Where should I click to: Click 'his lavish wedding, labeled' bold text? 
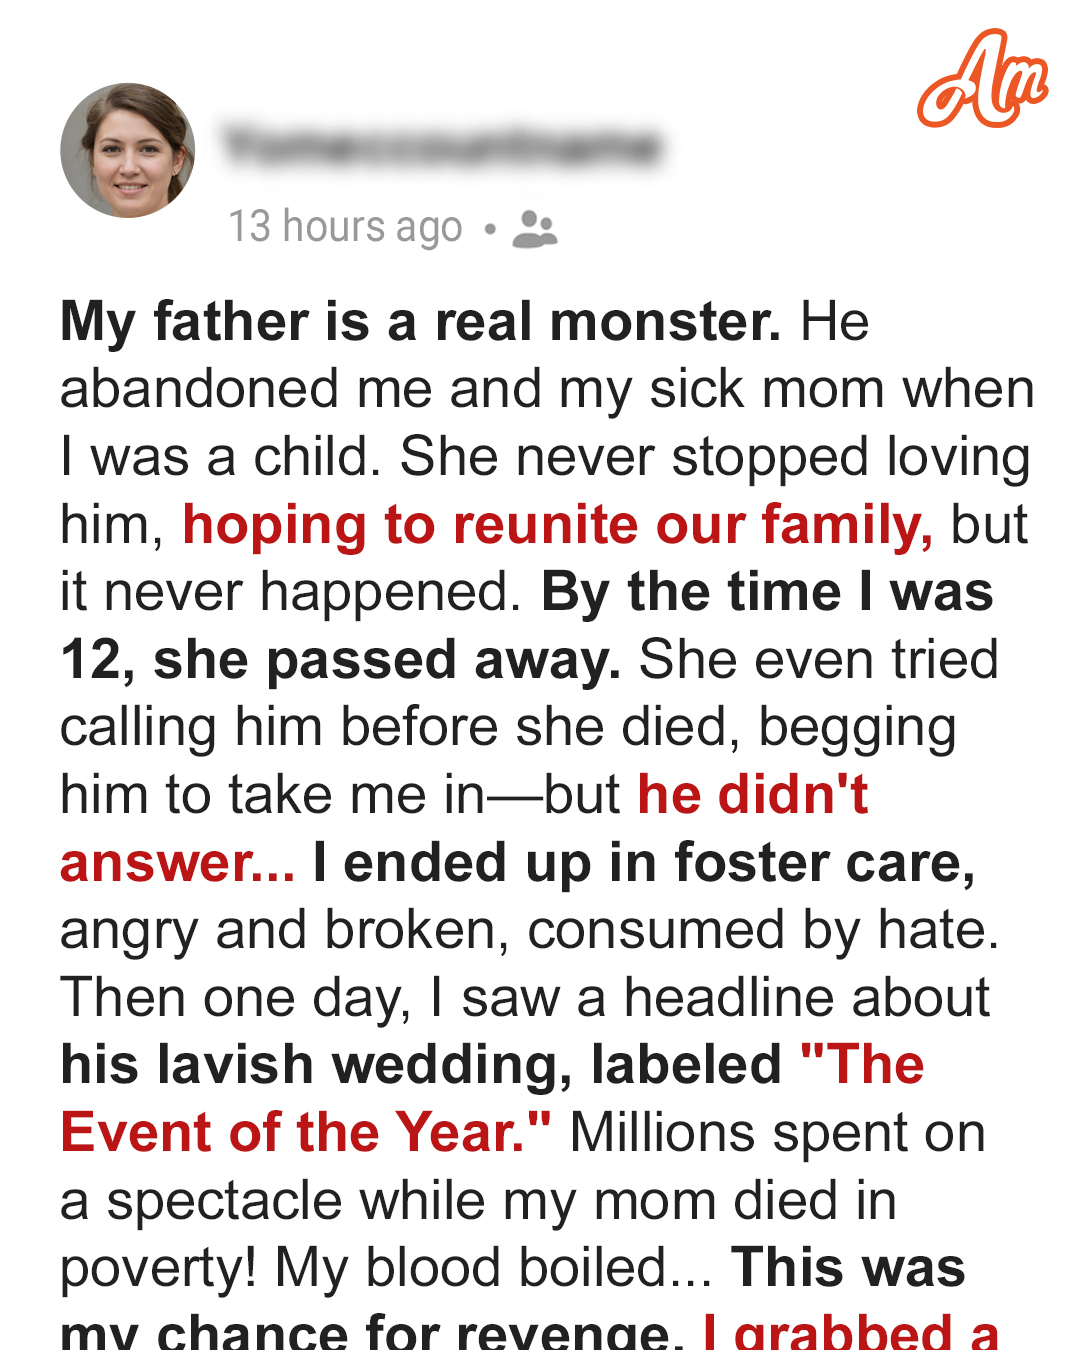pos(421,1065)
